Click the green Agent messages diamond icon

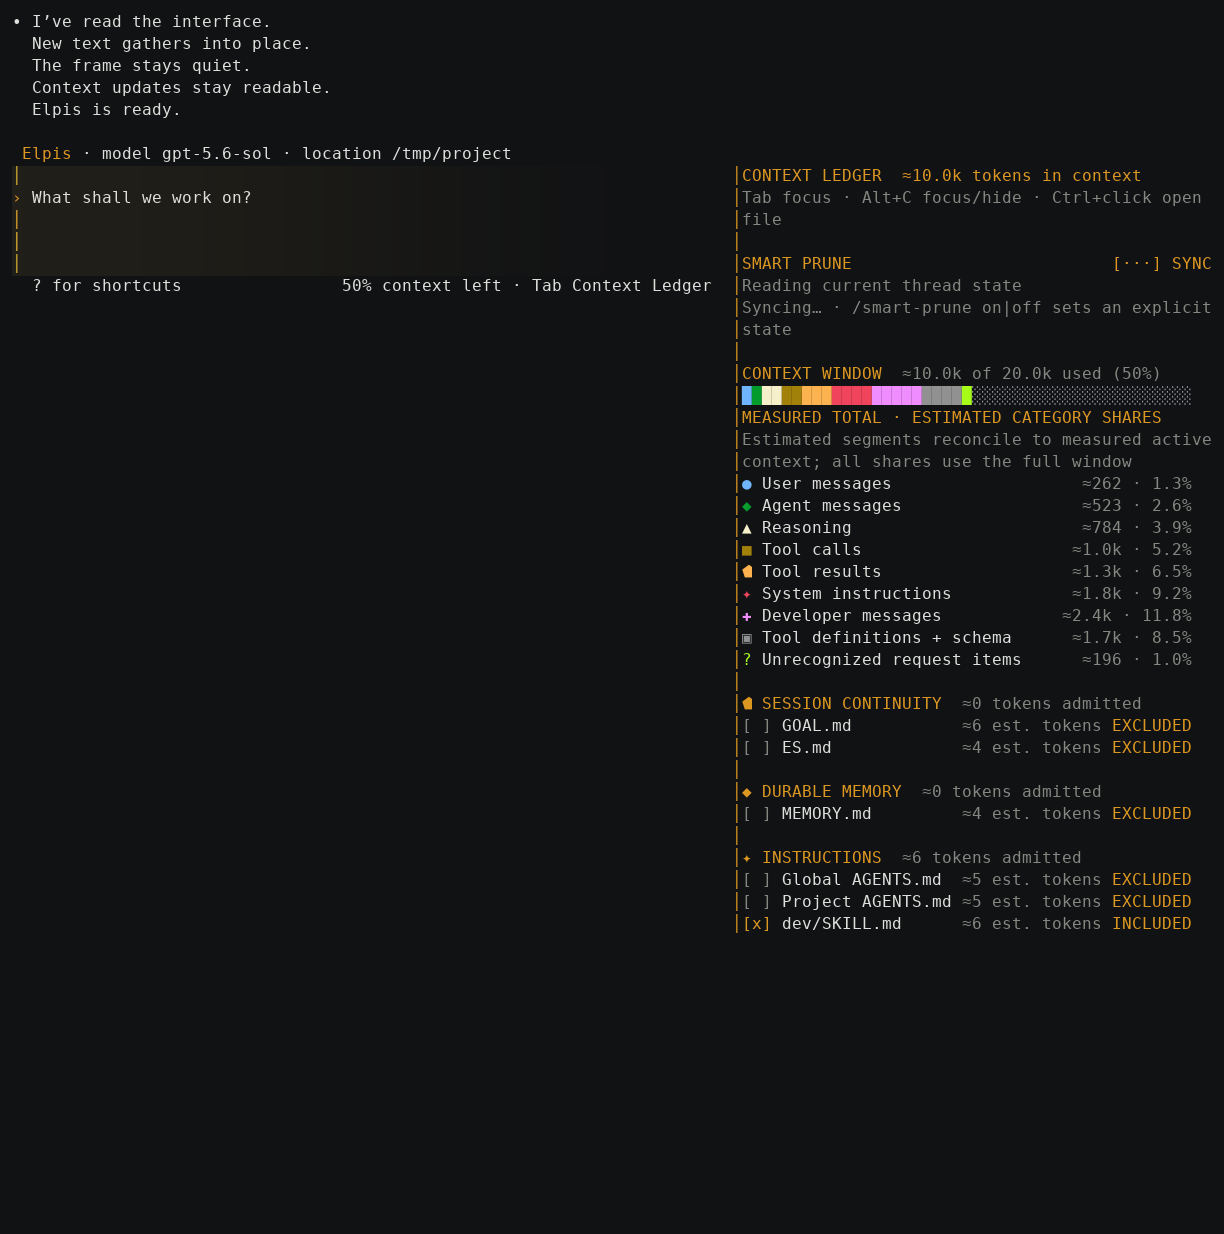tap(747, 506)
